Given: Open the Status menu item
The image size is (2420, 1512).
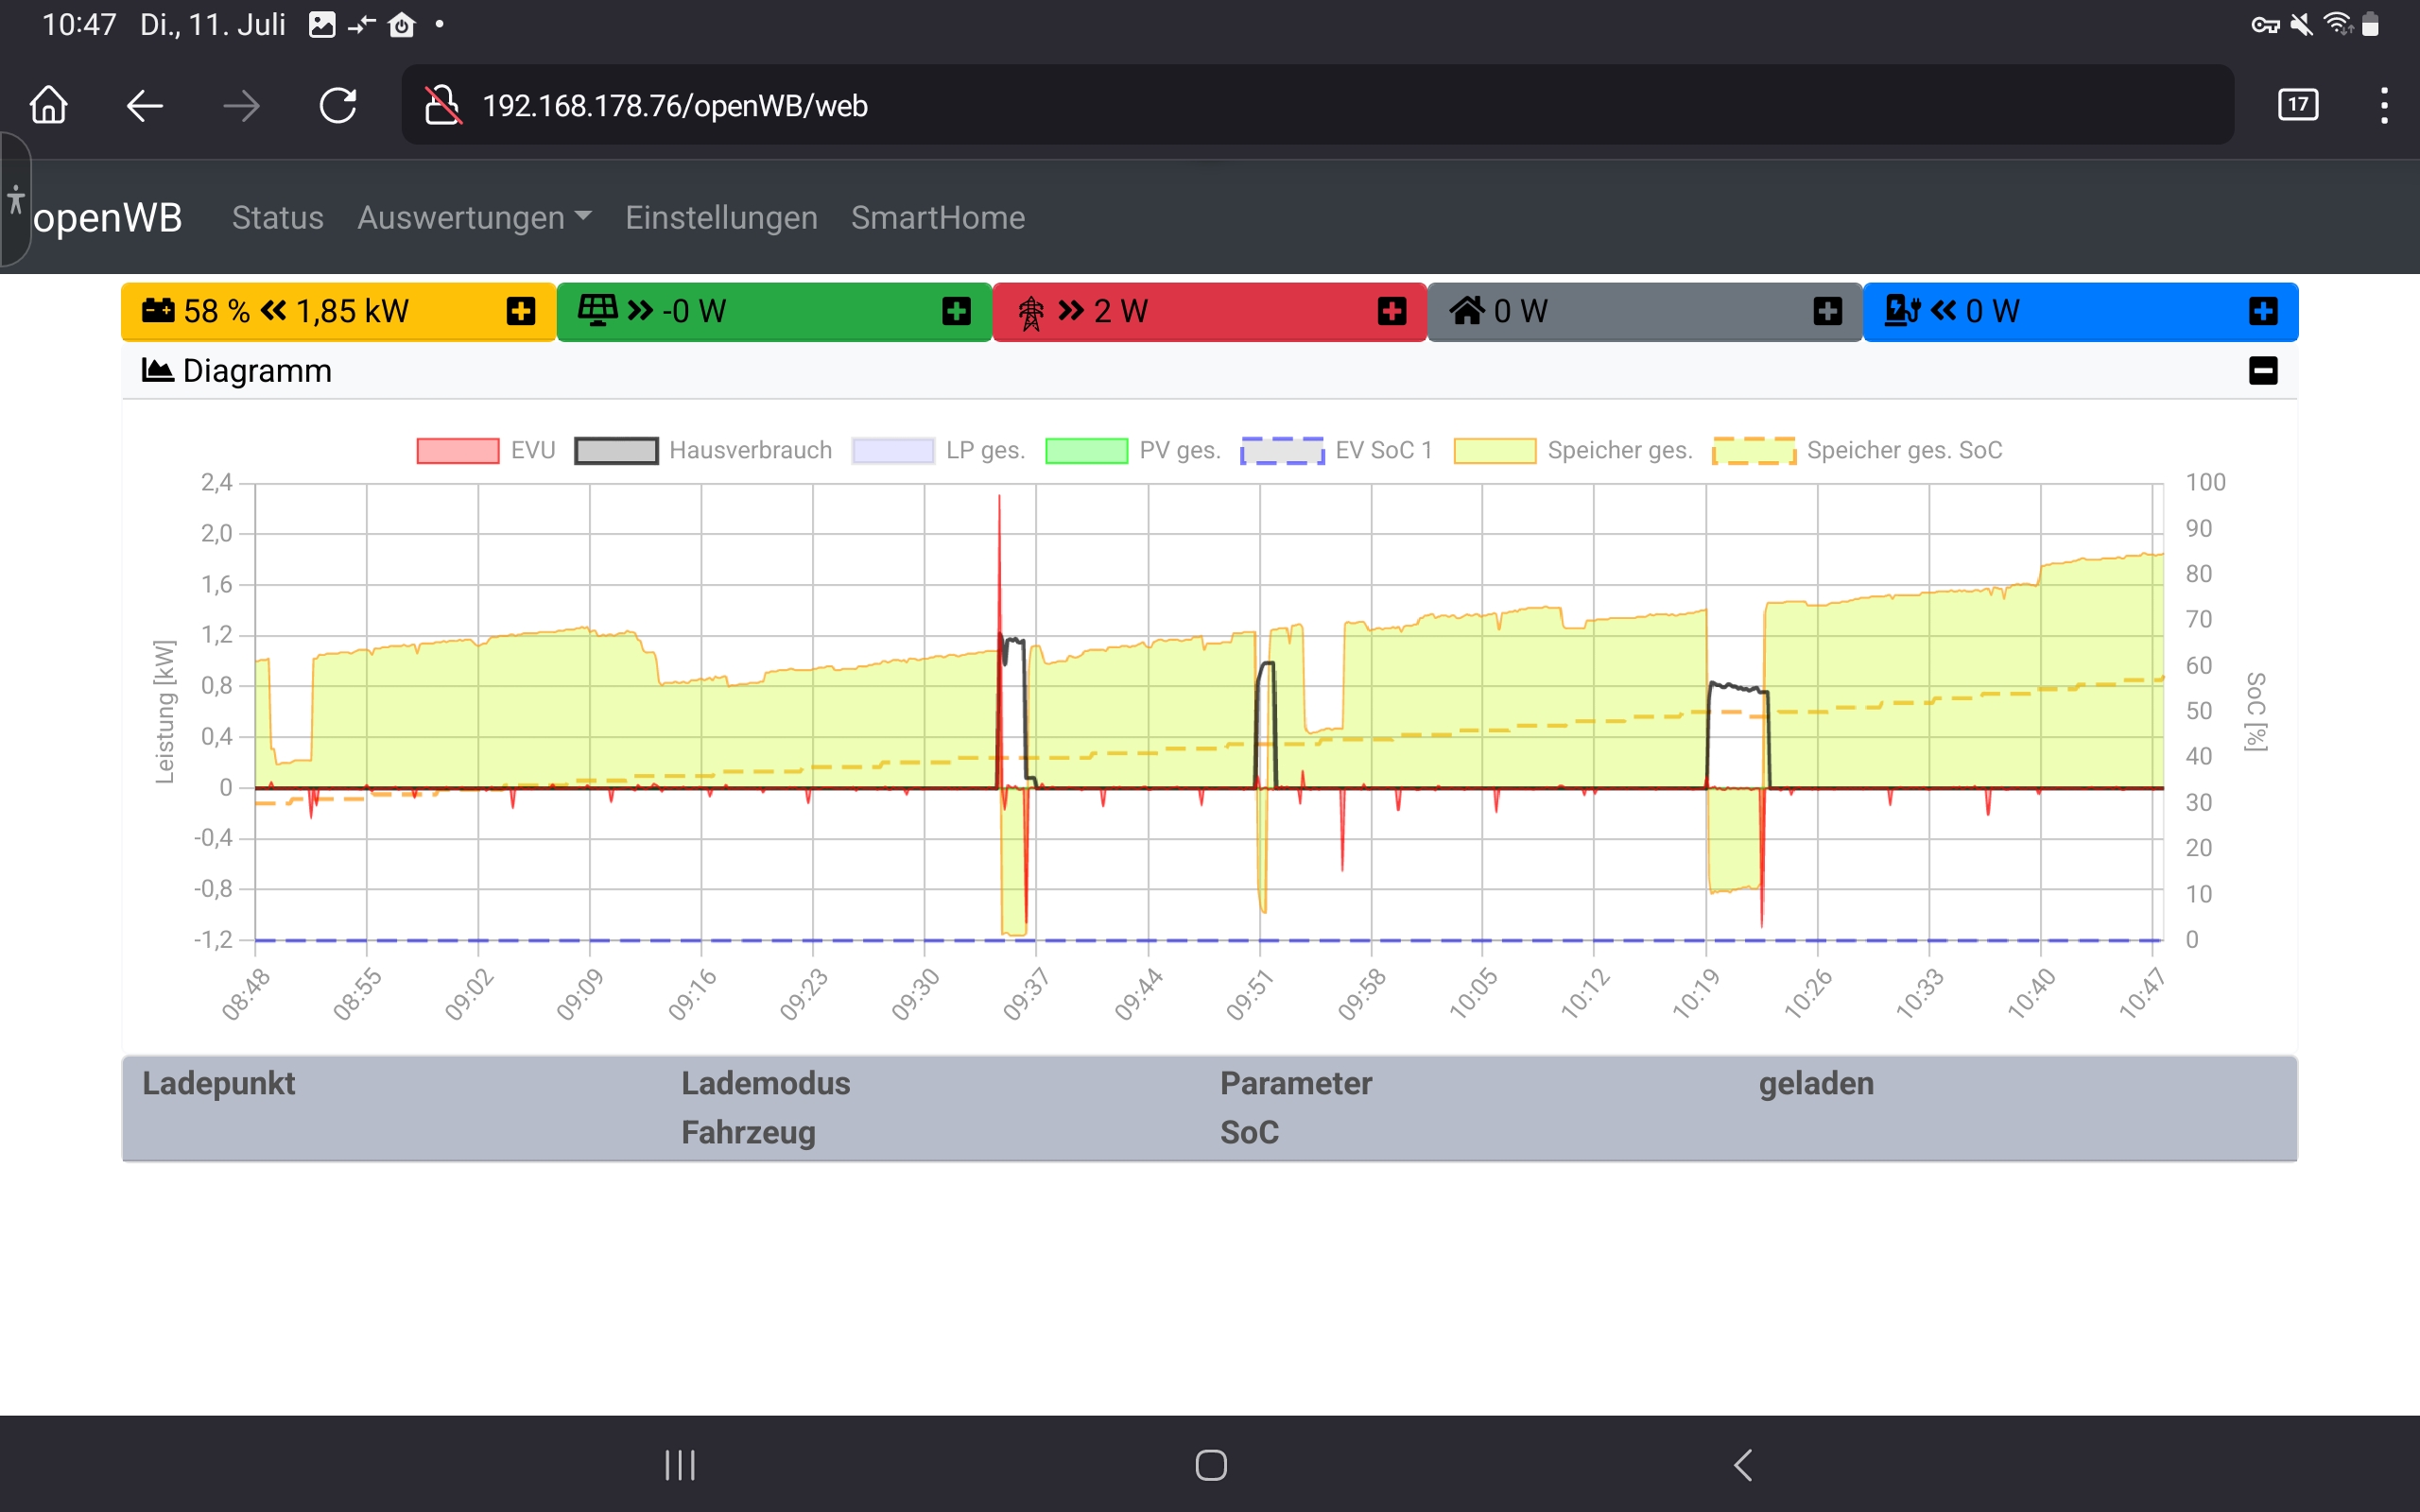Looking at the screenshot, I should (x=277, y=218).
